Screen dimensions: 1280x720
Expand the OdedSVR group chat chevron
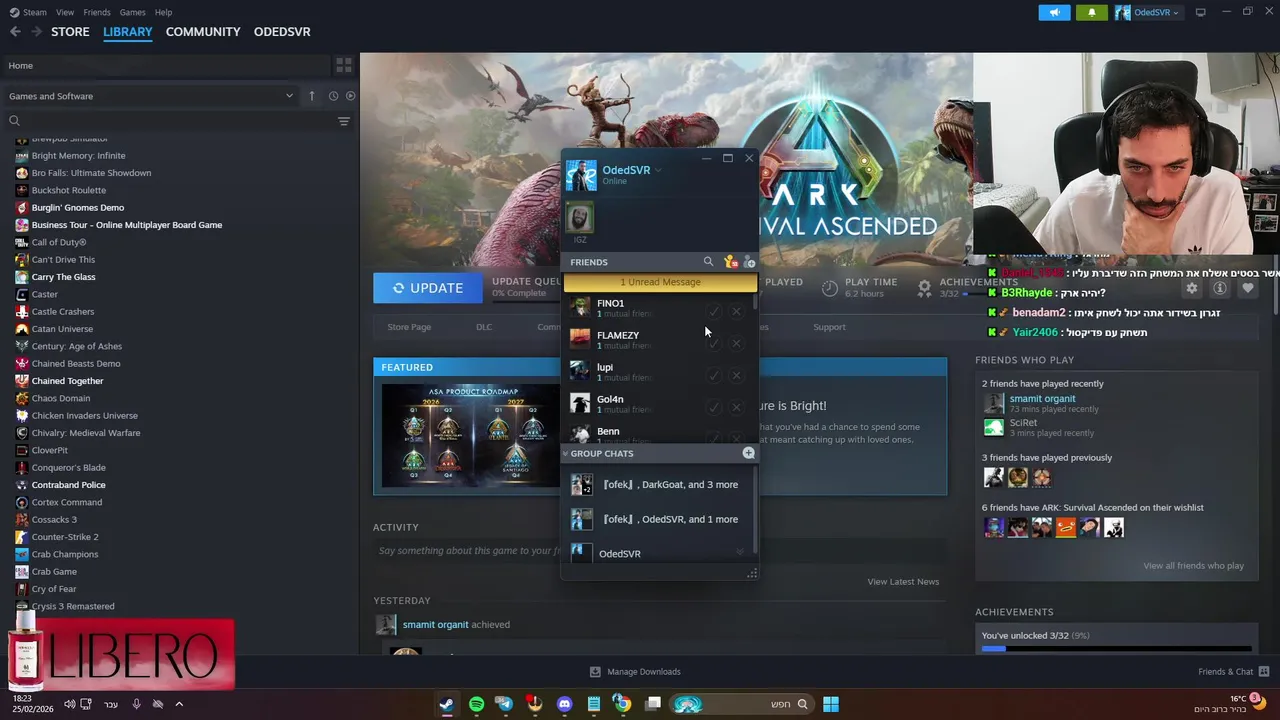740,552
